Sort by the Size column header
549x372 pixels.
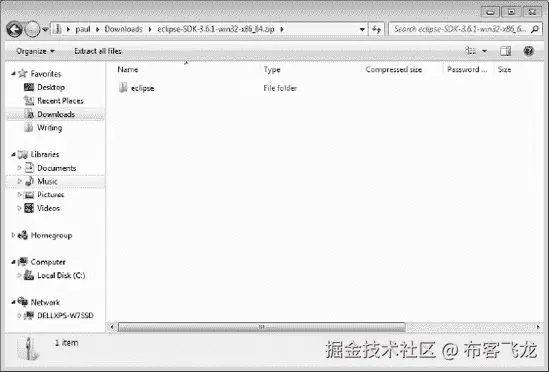[504, 69]
